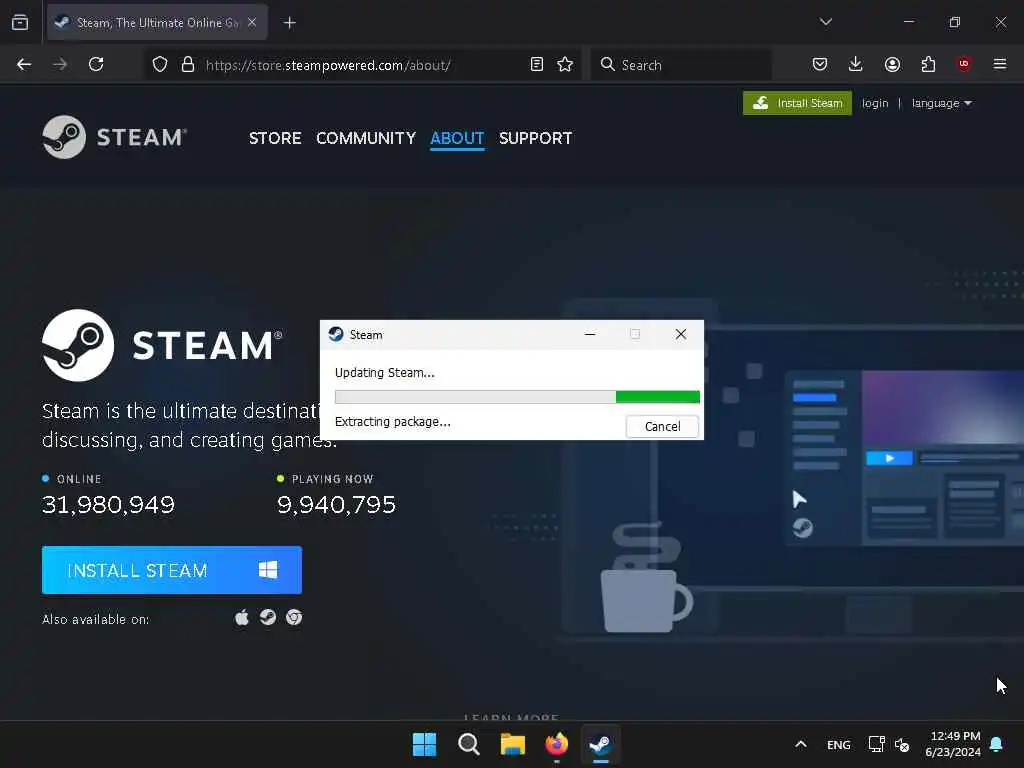The height and width of the screenshot is (768, 1024).
Task: Click the uBlock Origin extension icon
Action: coord(964,64)
